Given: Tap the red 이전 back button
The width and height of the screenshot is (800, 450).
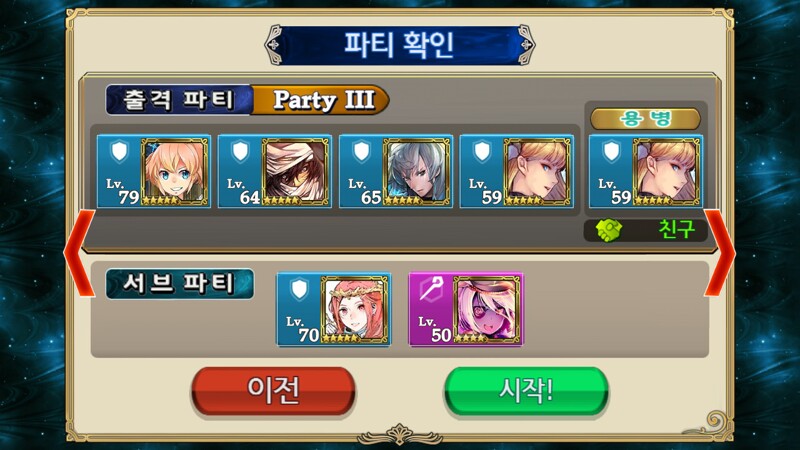Looking at the screenshot, I should click(x=273, y=391).
